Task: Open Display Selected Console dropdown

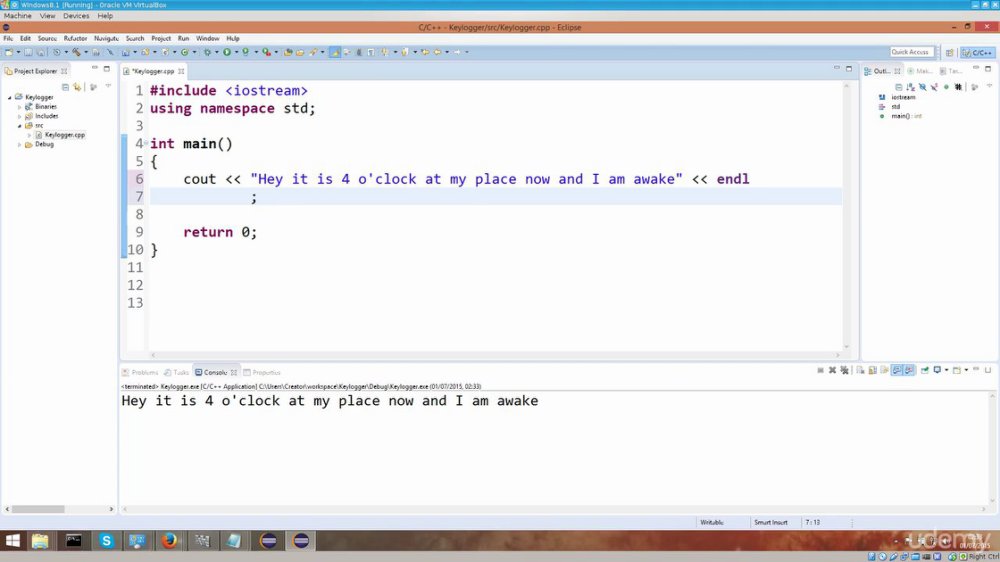Action: pyautogui.click(x=946, y=370)
